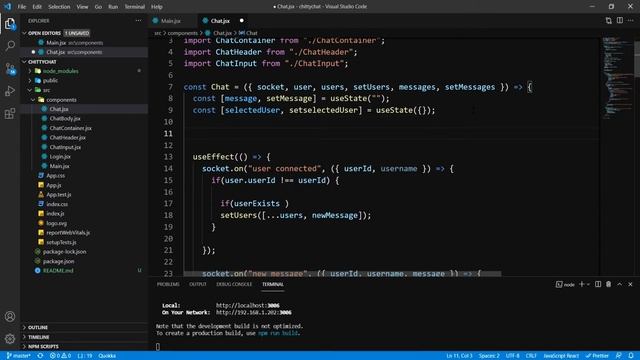This screenshot has width=640, height=360.
Task: Split the editor right
Action: tap(620, 20)
